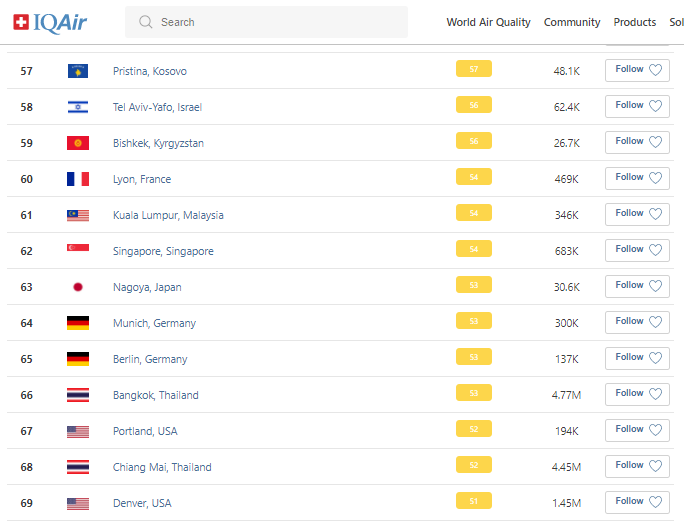Click the Malaysia flag next to Kuala Lumpur
The image size is (684, 524).
[78, 215]
